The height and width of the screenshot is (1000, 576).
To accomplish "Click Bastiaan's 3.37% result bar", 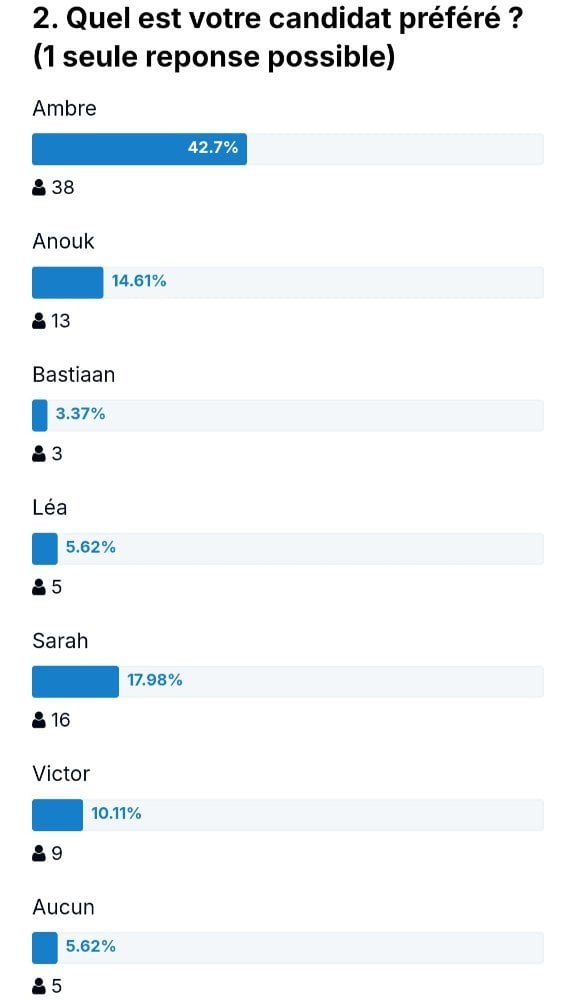I will click(x=288, y=416).
